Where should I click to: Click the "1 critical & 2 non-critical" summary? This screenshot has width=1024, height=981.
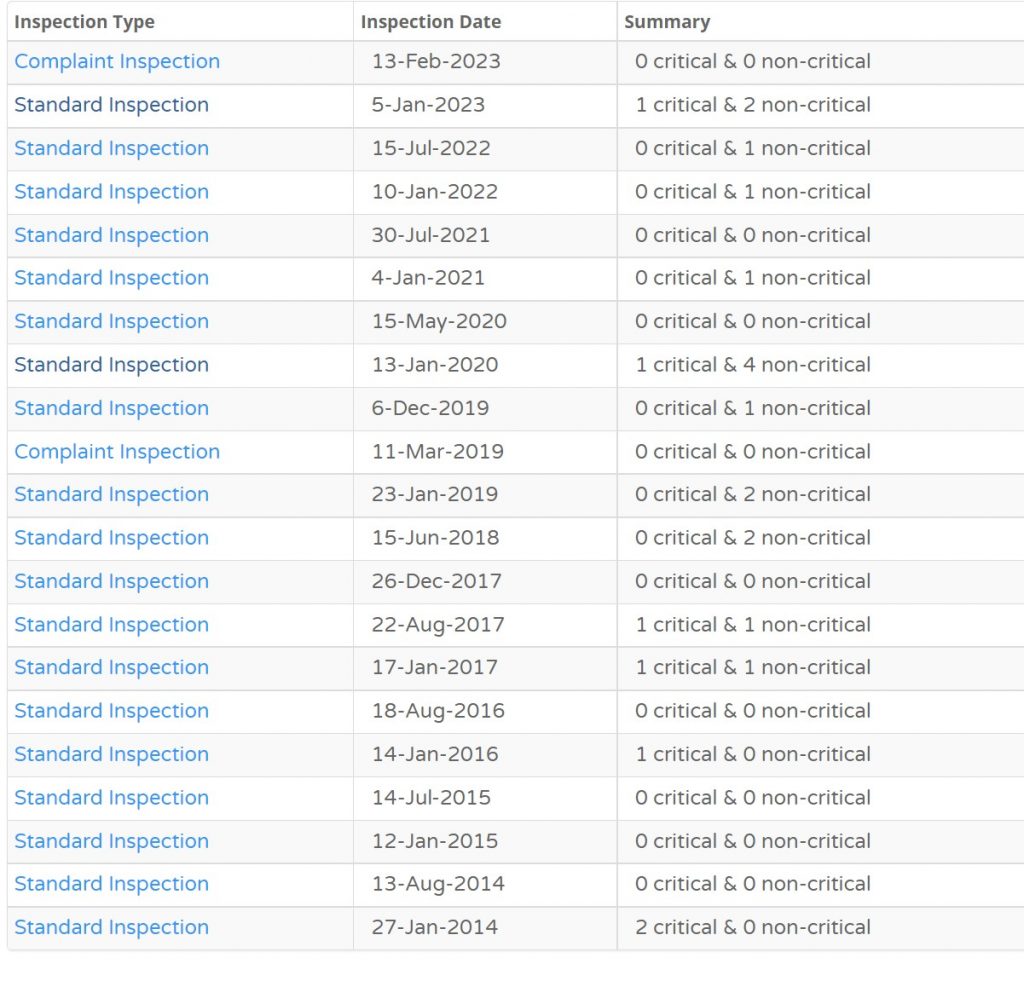point(753,105)
